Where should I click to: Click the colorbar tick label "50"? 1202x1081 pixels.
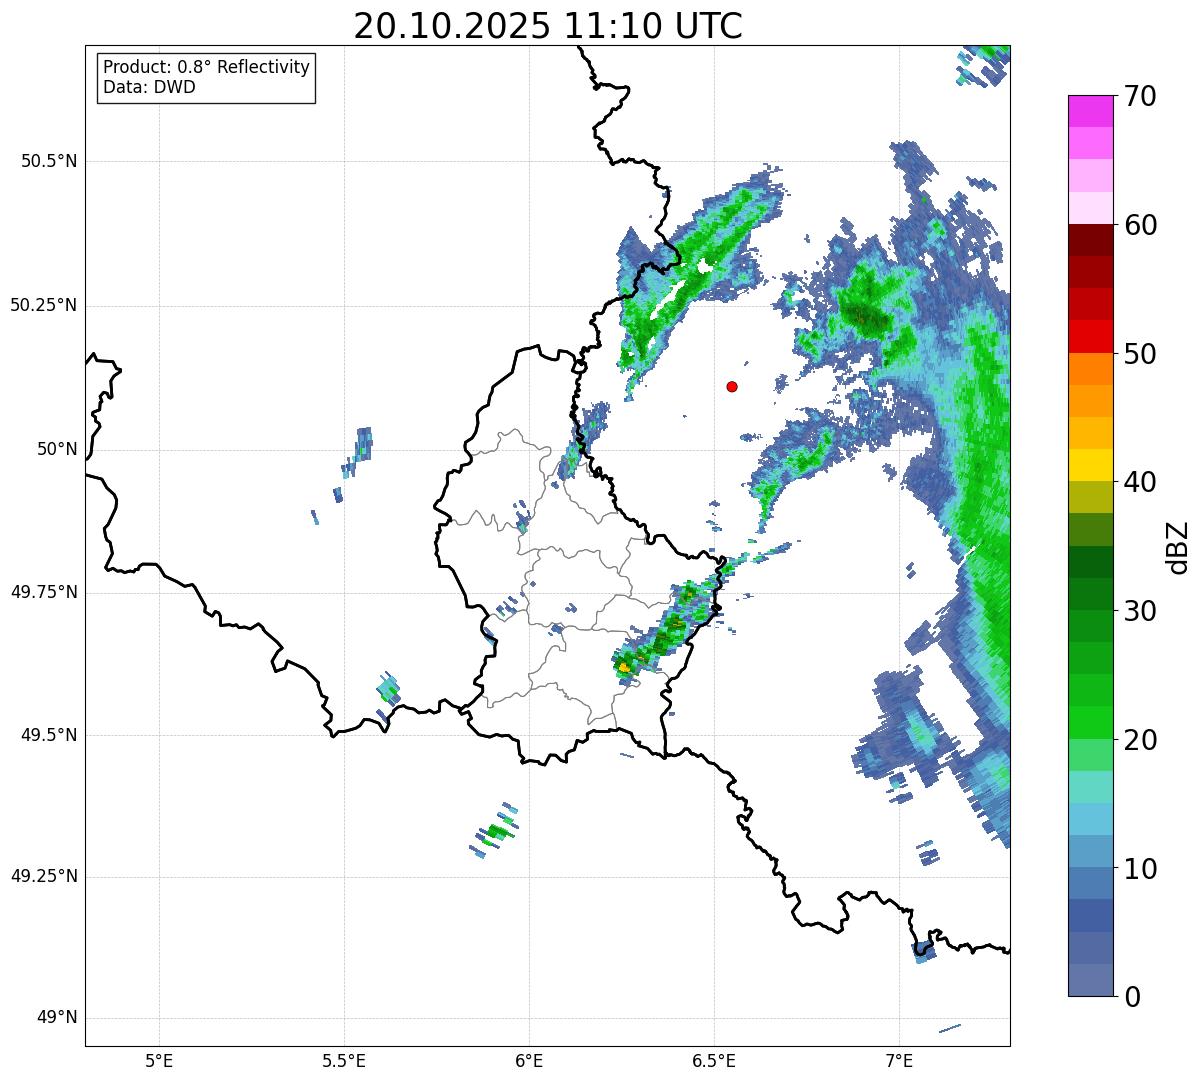[1140, 354]
